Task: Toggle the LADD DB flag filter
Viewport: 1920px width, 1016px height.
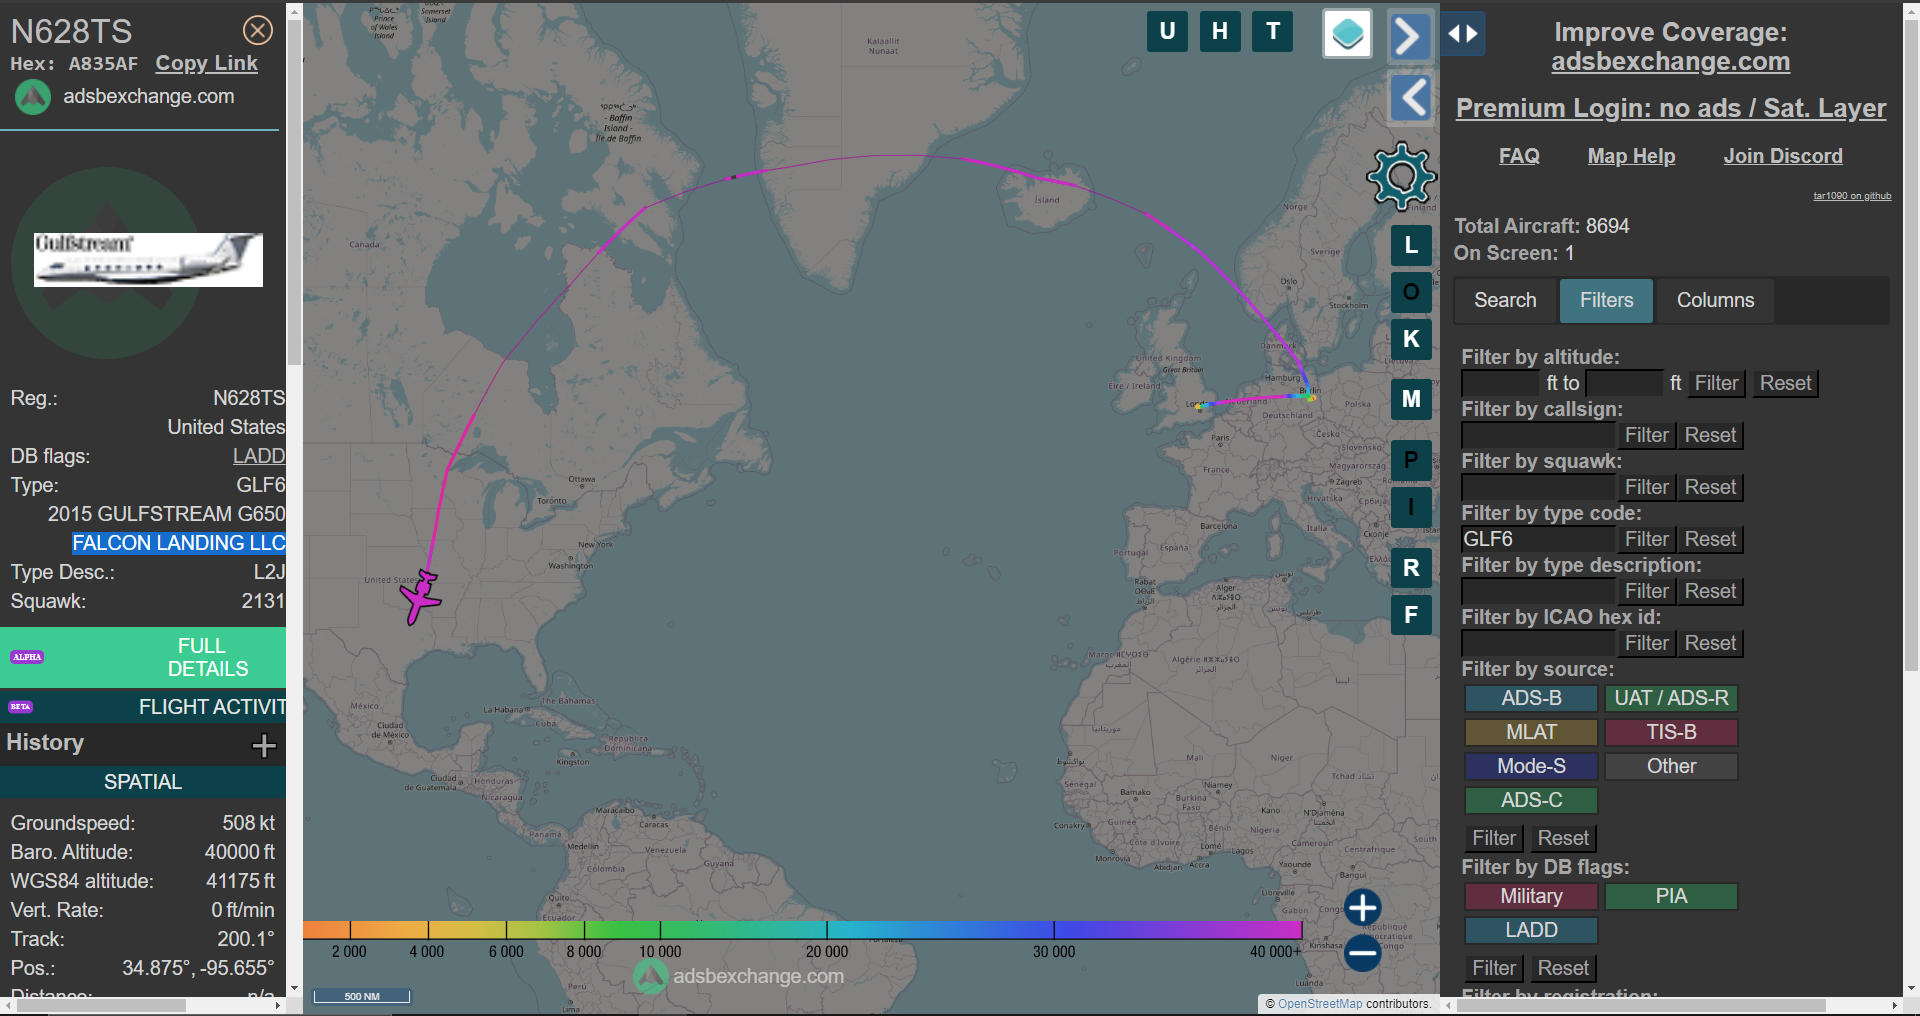Action: point(1531,930)
